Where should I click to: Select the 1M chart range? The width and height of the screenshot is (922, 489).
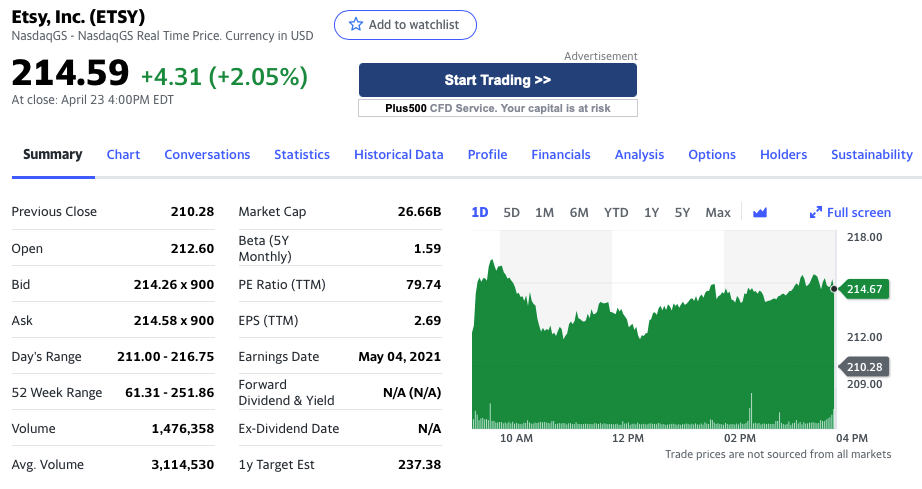(x=544, y=212)
